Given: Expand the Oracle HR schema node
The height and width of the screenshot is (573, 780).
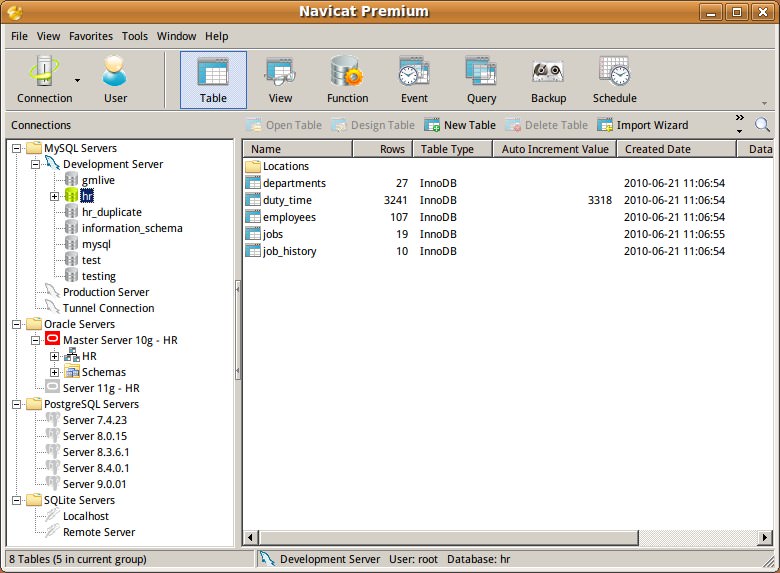Looking at the screenshot, I should [54, 356].
